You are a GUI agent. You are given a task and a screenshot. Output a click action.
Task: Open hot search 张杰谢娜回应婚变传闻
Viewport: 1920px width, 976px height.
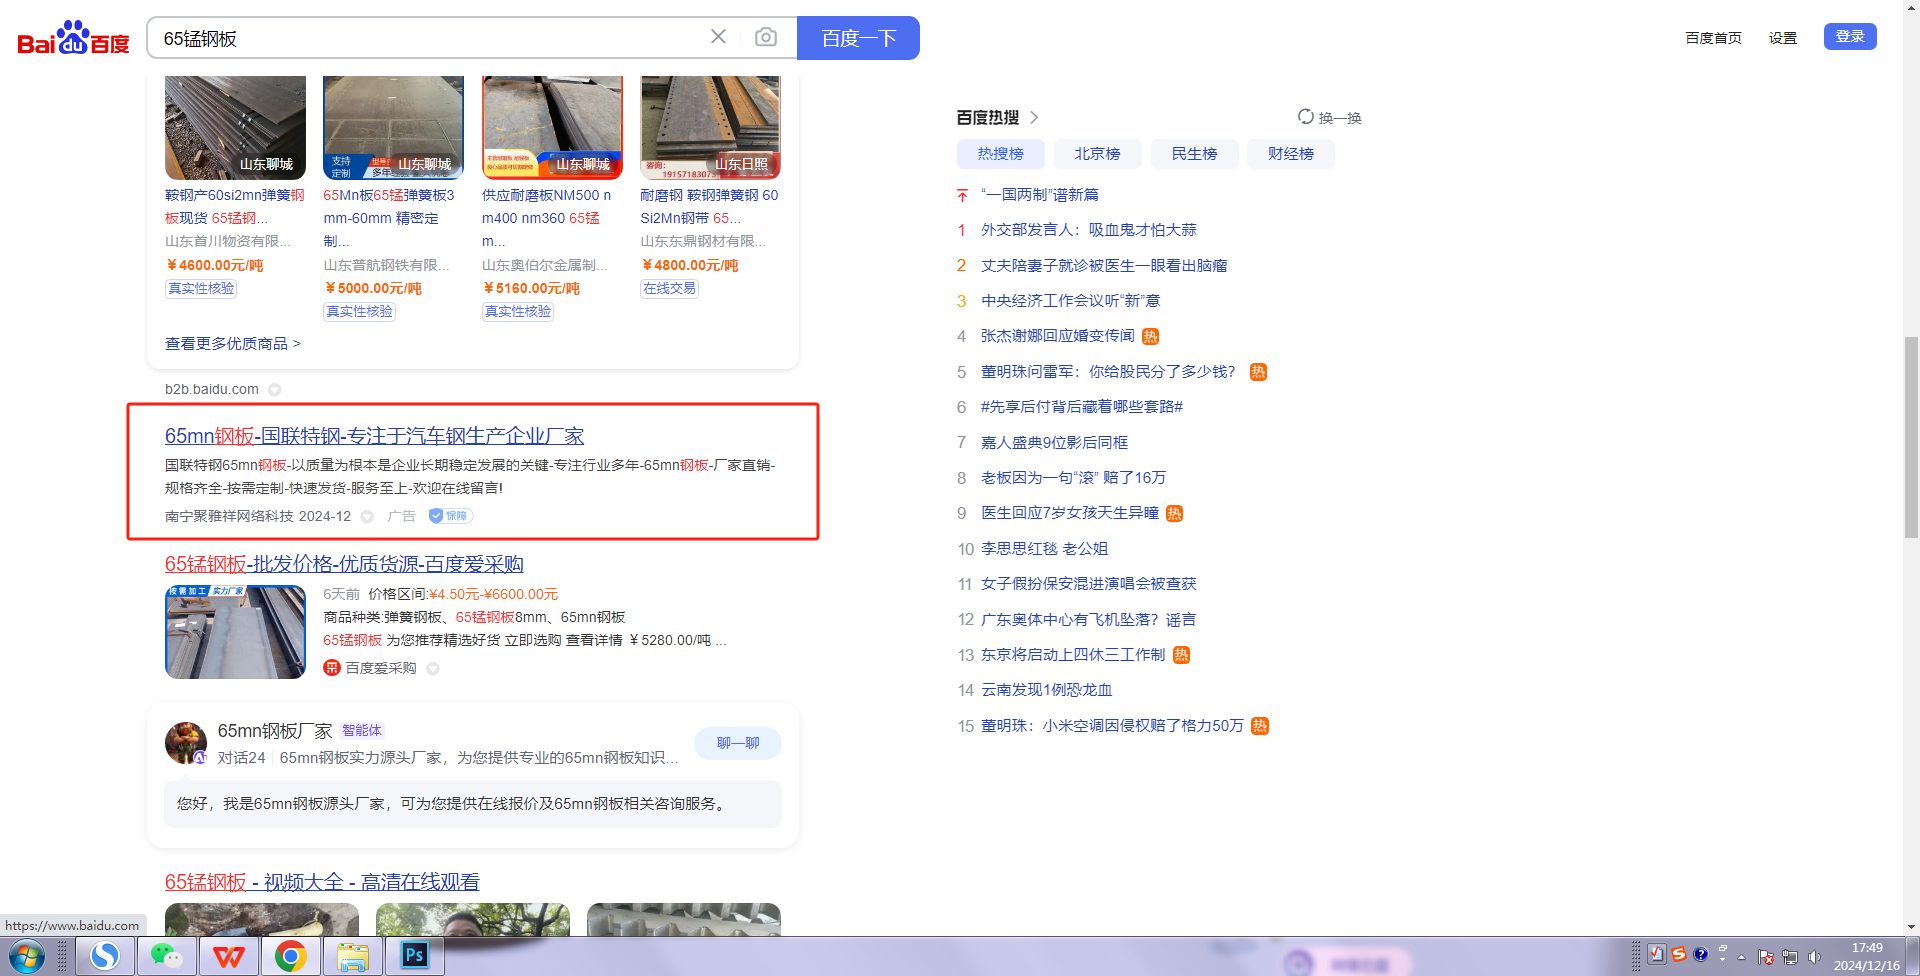[1058, 336]
